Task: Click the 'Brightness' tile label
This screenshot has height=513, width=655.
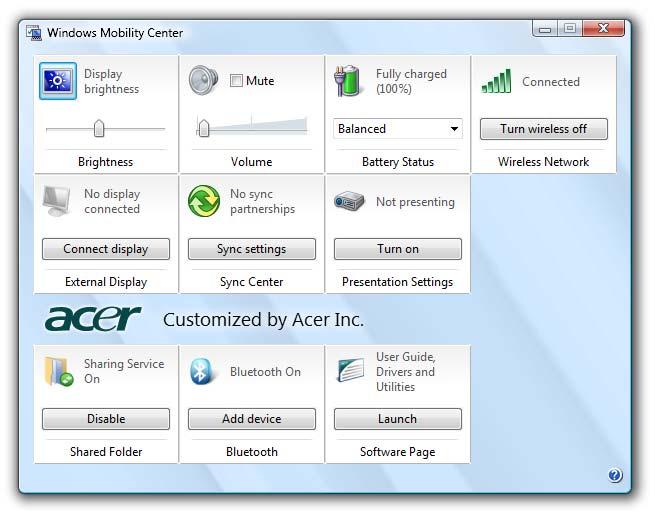Action: (x=105, y=162)
